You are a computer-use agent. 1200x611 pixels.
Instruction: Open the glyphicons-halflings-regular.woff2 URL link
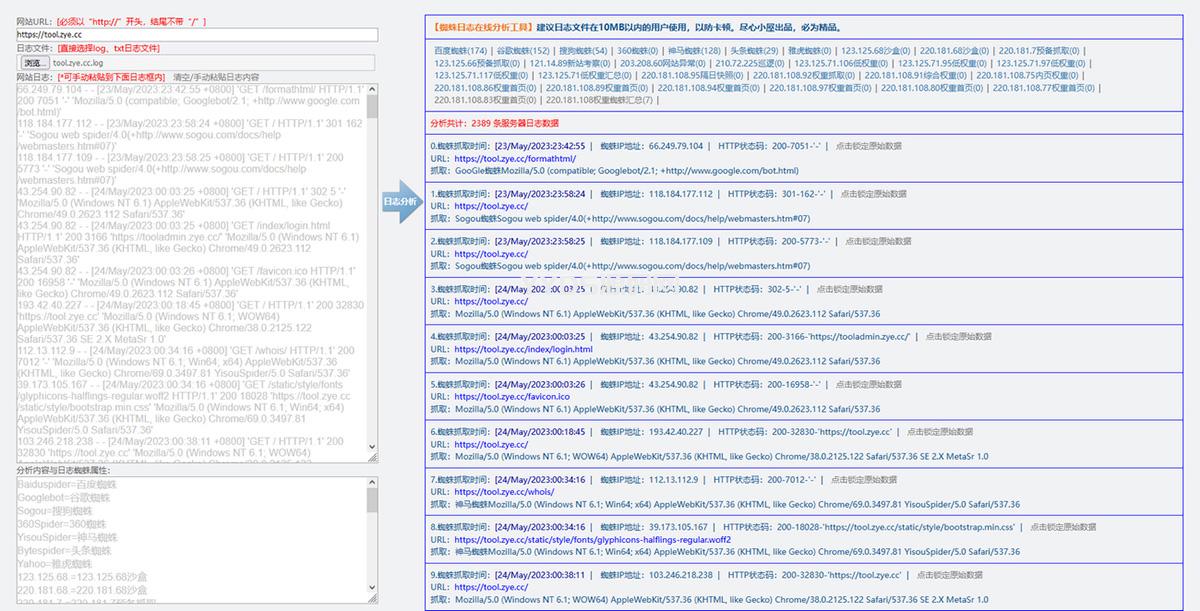pyautogui.click(x=592, y=540)
